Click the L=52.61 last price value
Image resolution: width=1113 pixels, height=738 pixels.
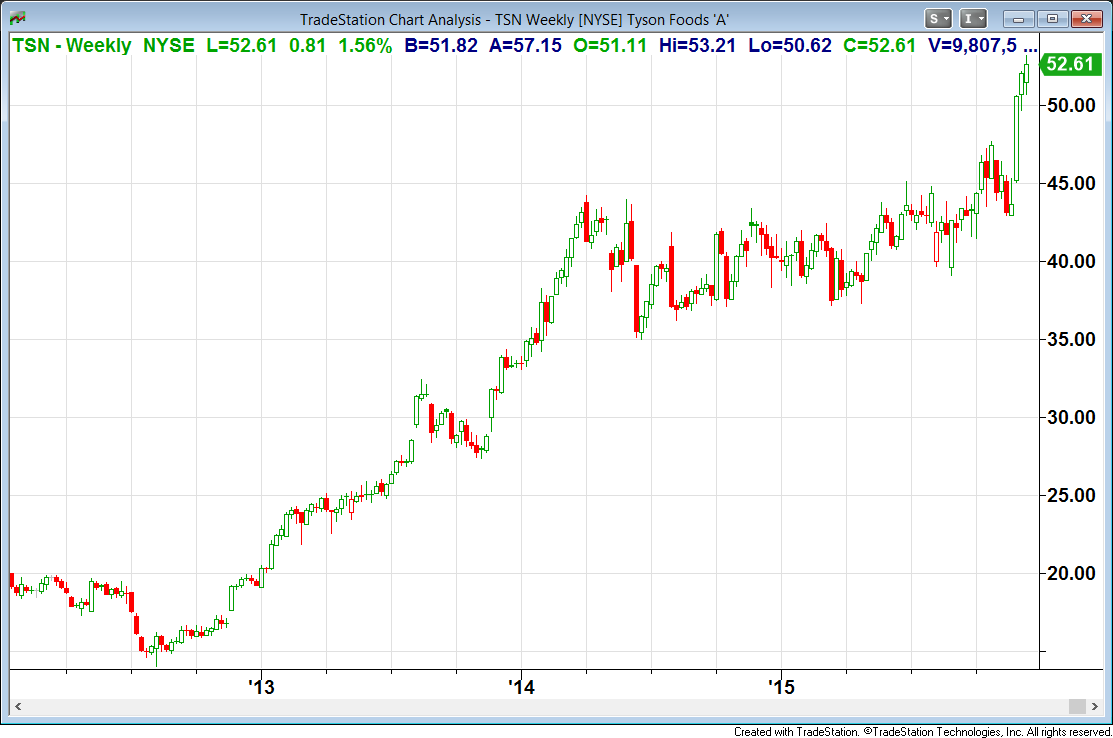point(241,45)
